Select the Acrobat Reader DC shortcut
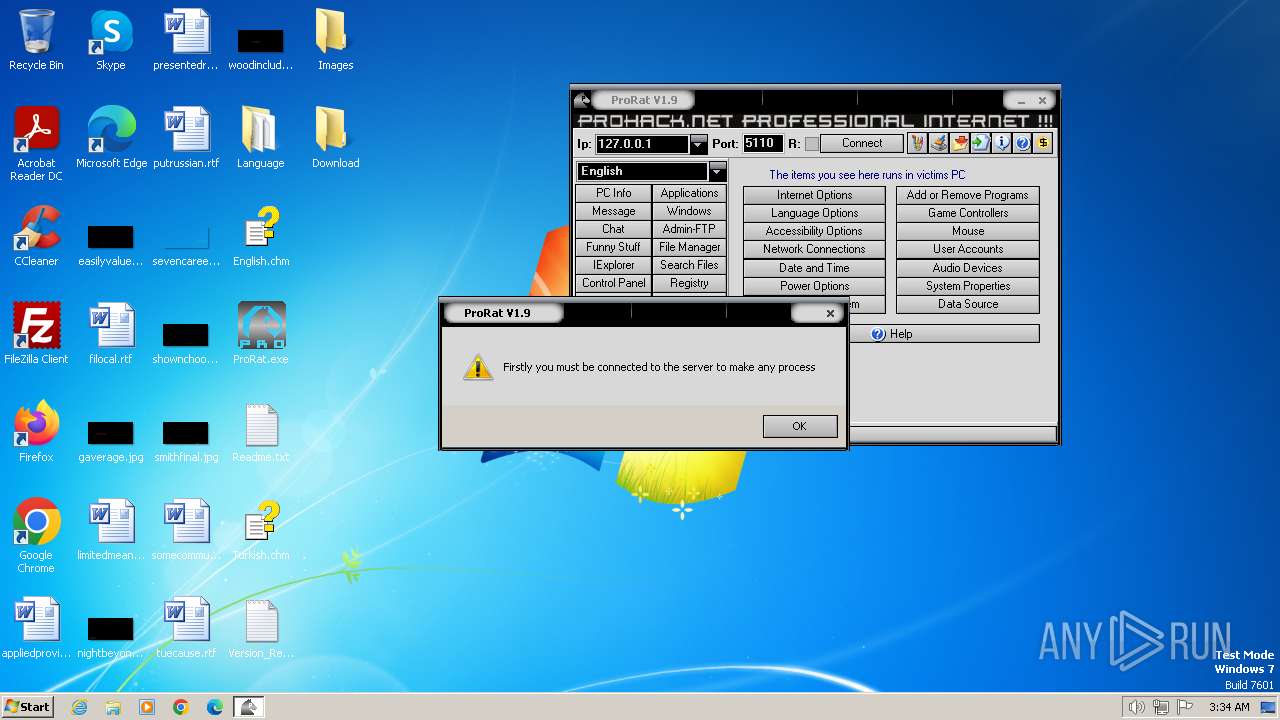The height and width of the screenshot is (720, 1280). click(36, 144)
